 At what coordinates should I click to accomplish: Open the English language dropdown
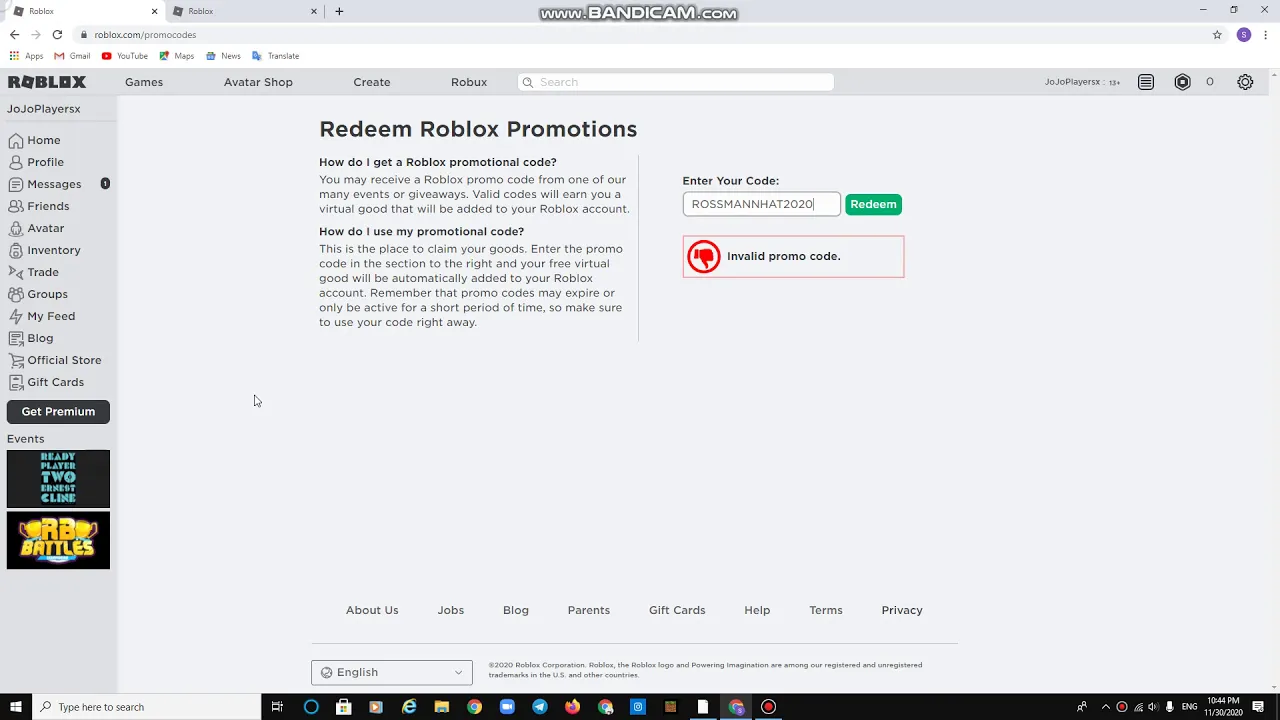point(392,672)
